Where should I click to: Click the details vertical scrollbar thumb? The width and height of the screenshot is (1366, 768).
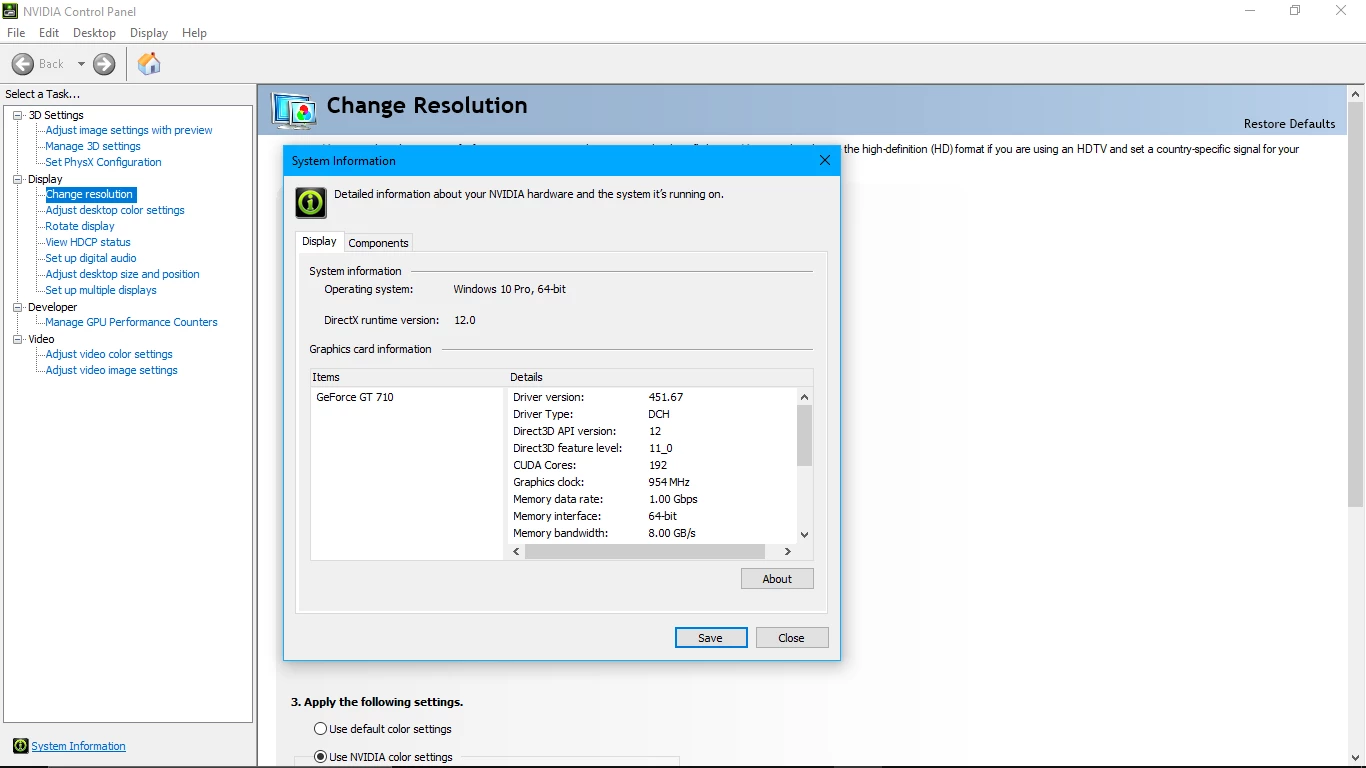pyautogui.click(x=805, y=436)
